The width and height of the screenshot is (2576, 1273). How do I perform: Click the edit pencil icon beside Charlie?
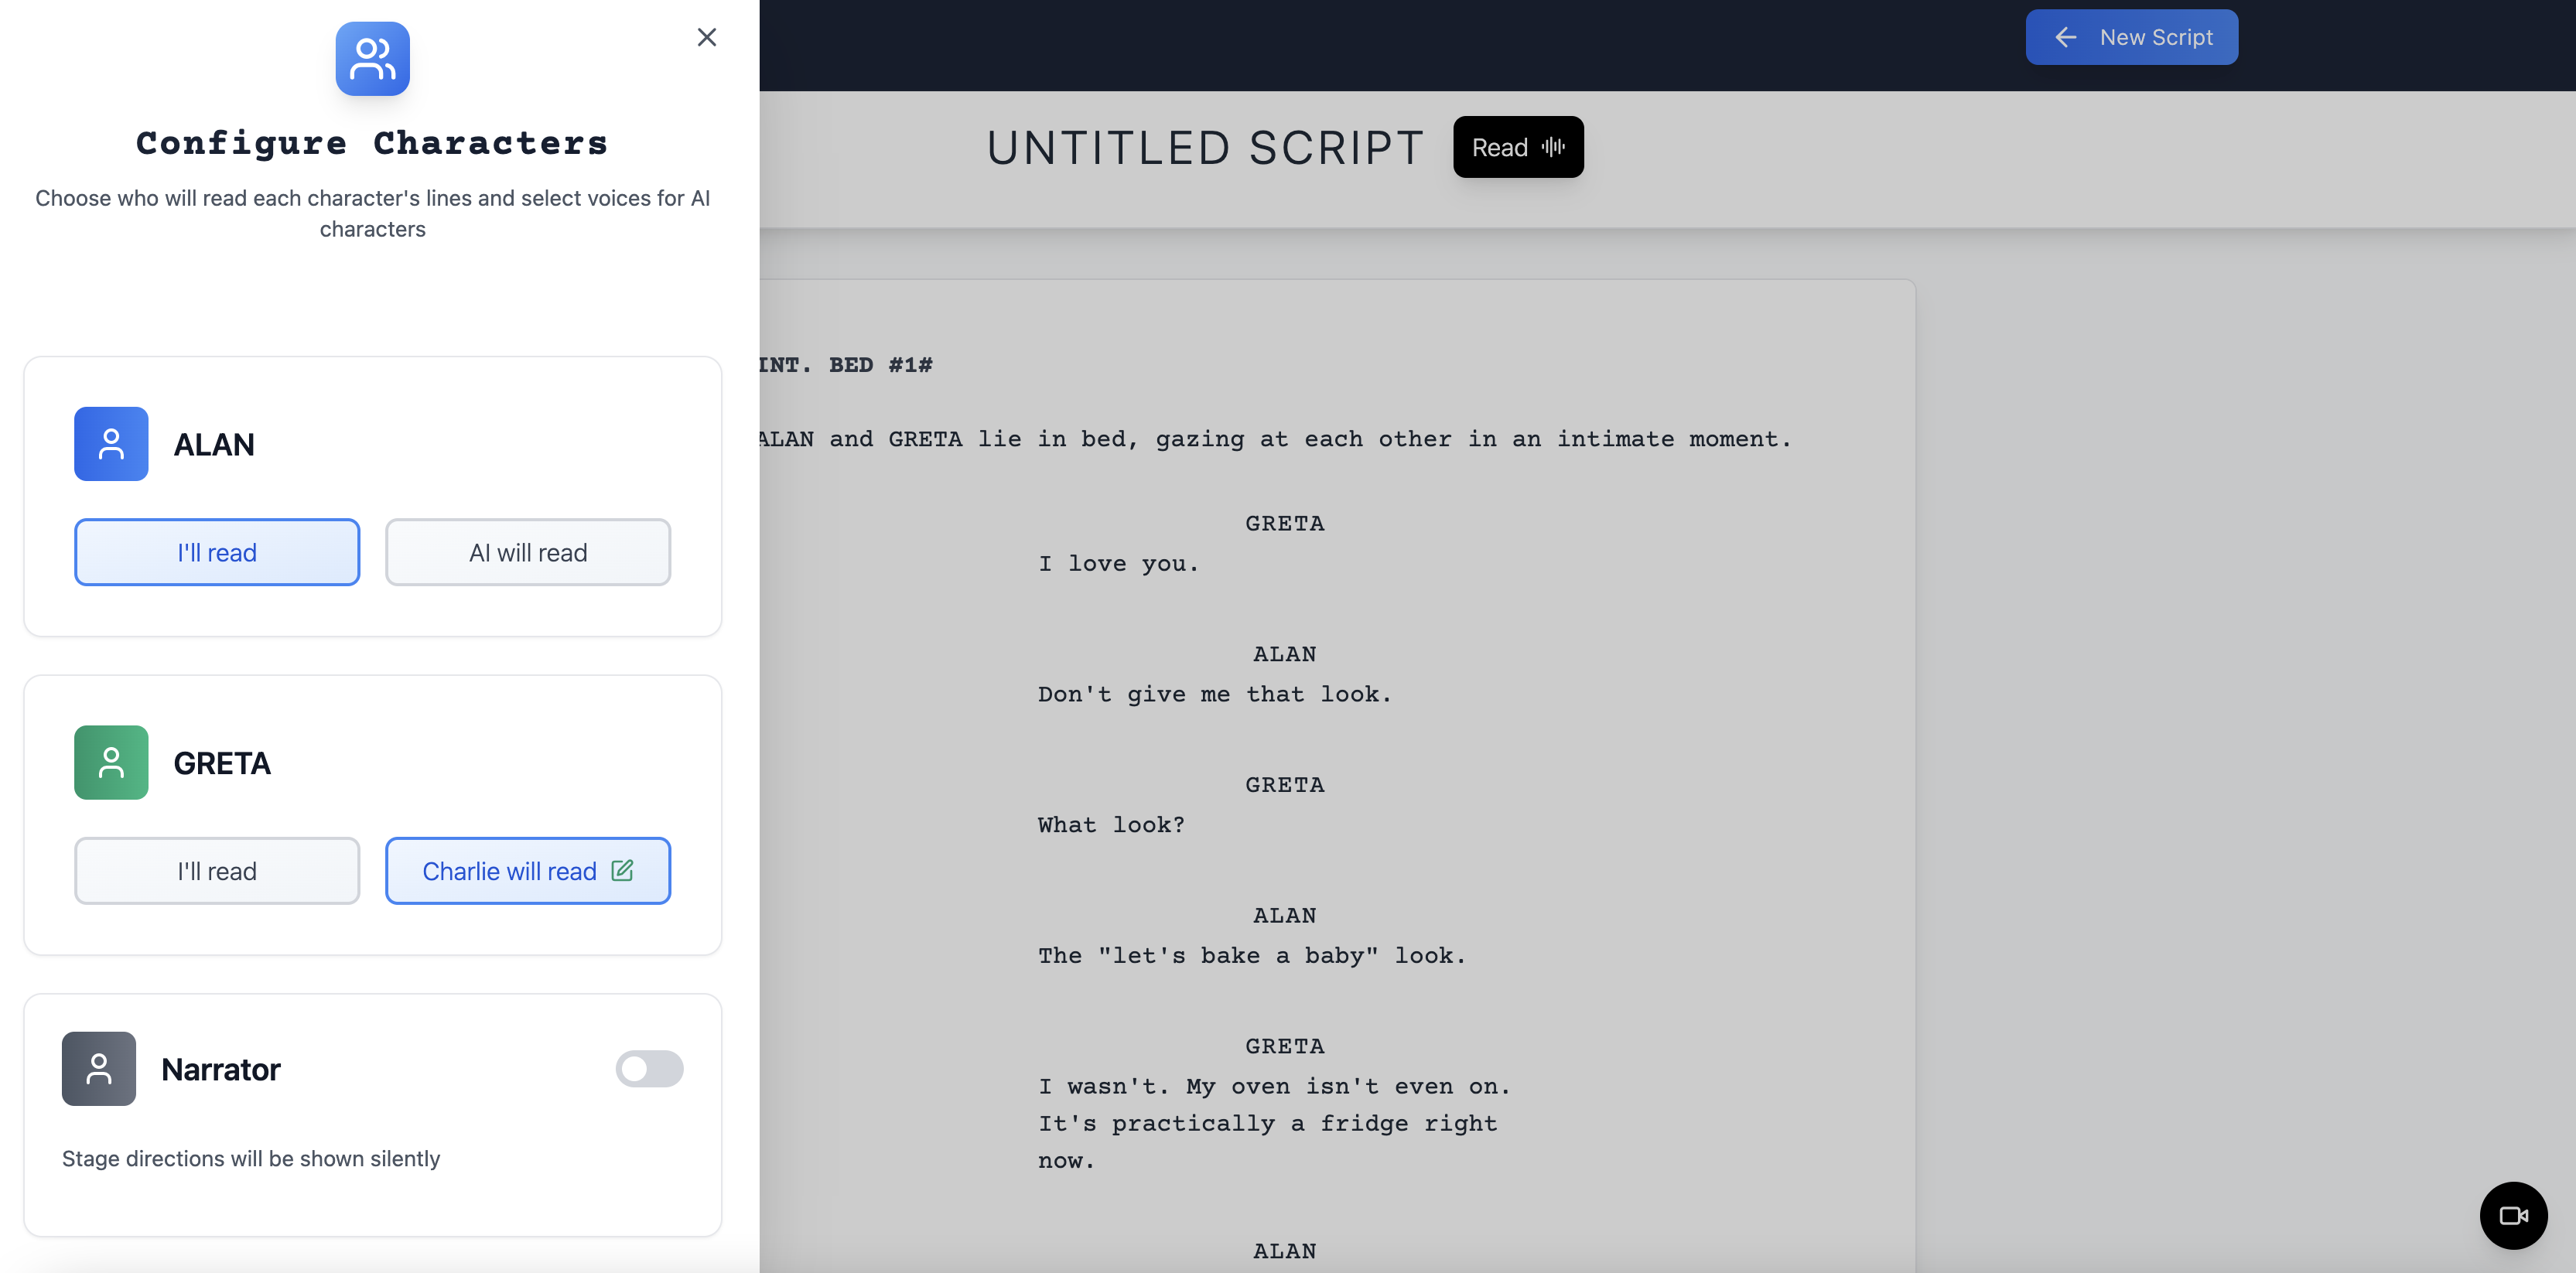tap(622, 870)
